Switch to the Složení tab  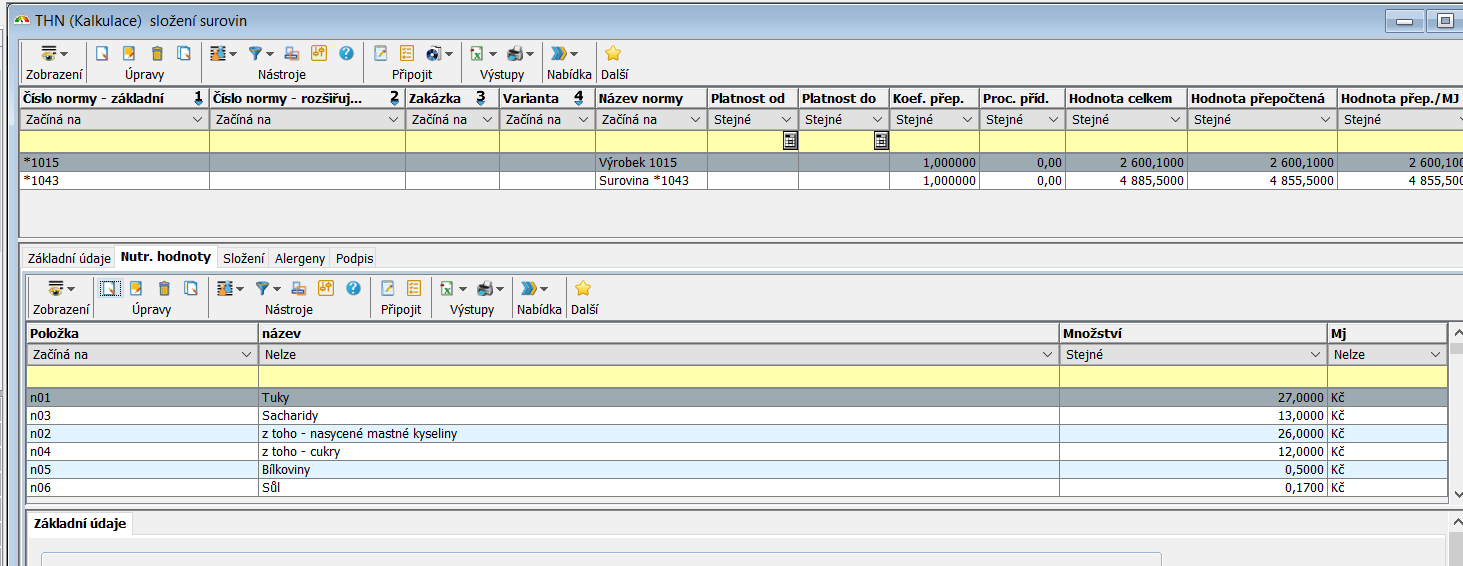pos(243,258)
